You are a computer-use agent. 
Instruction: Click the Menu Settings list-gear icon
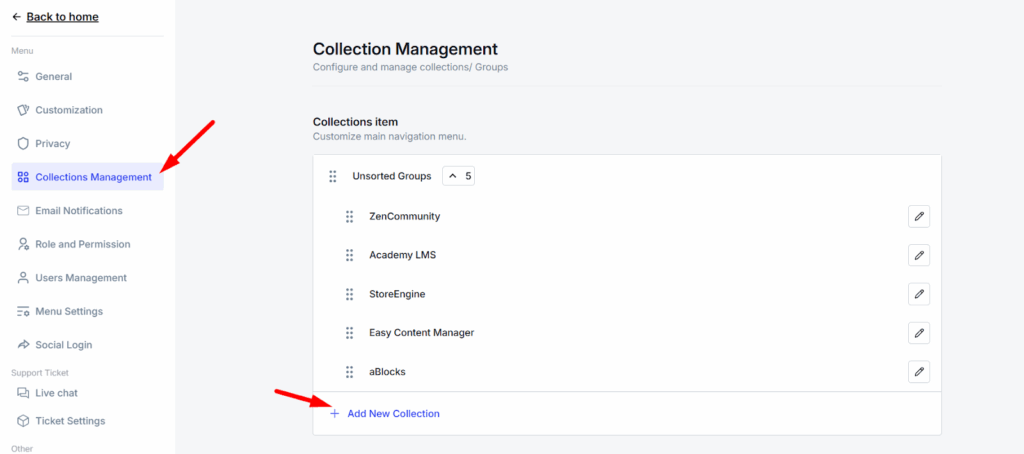click(24, 311)
